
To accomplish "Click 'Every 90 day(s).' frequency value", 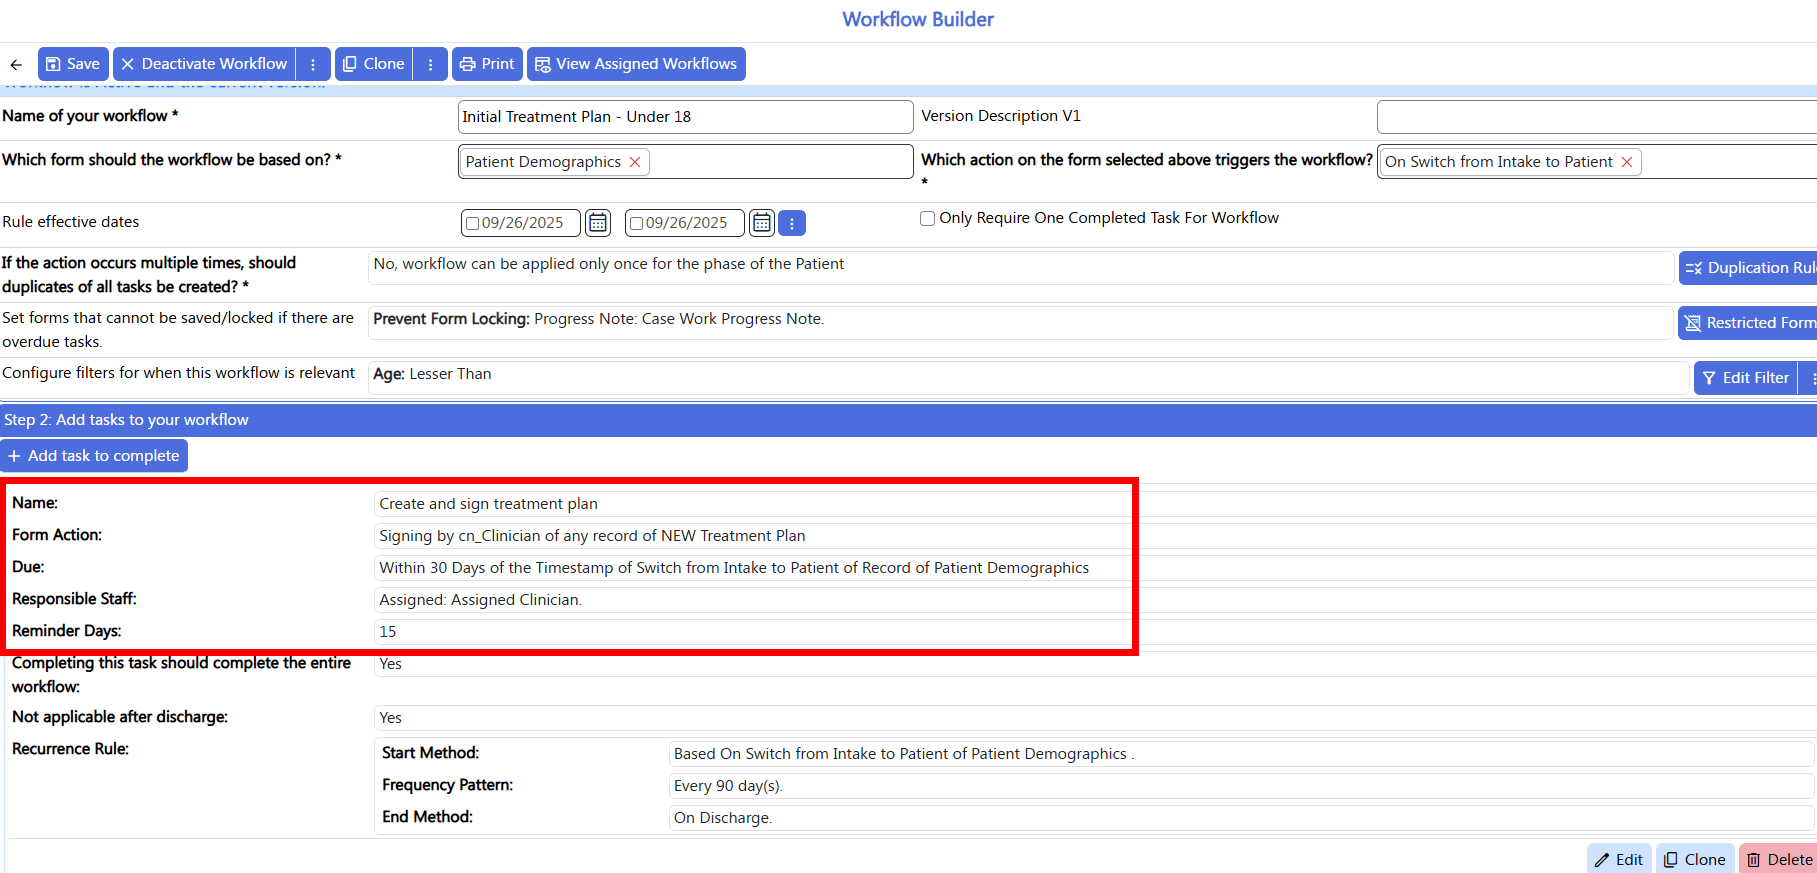I will (x=728, y=786).
